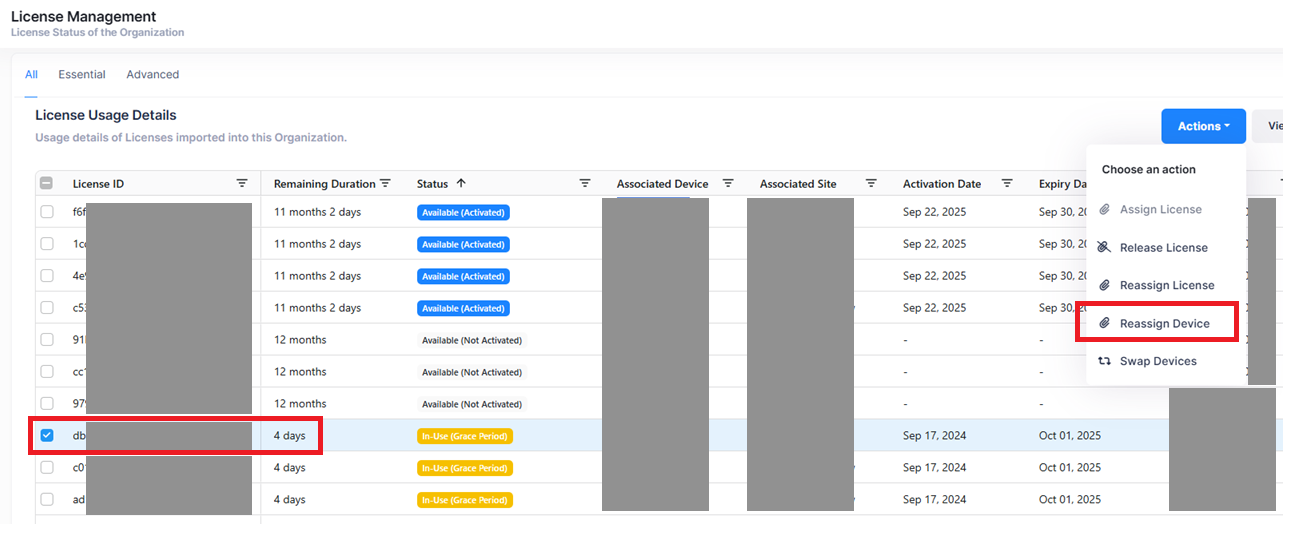
Task: Uncheck the selected license row with 4 days
Action: pyautogui.click(x=47, y=436)
